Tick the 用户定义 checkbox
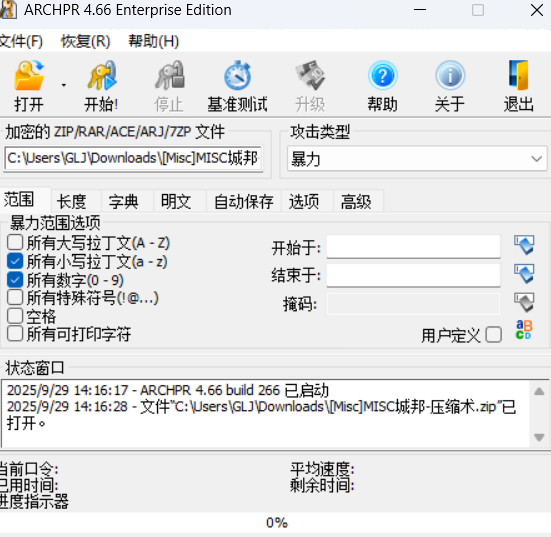551x537 pixels. tap(493, 335)
